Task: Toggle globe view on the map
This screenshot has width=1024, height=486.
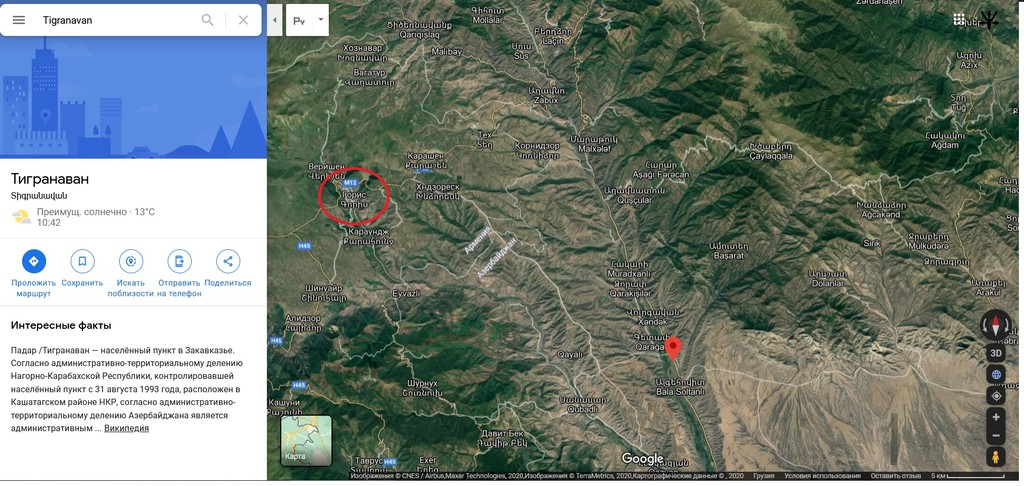Action: (996, 375)
